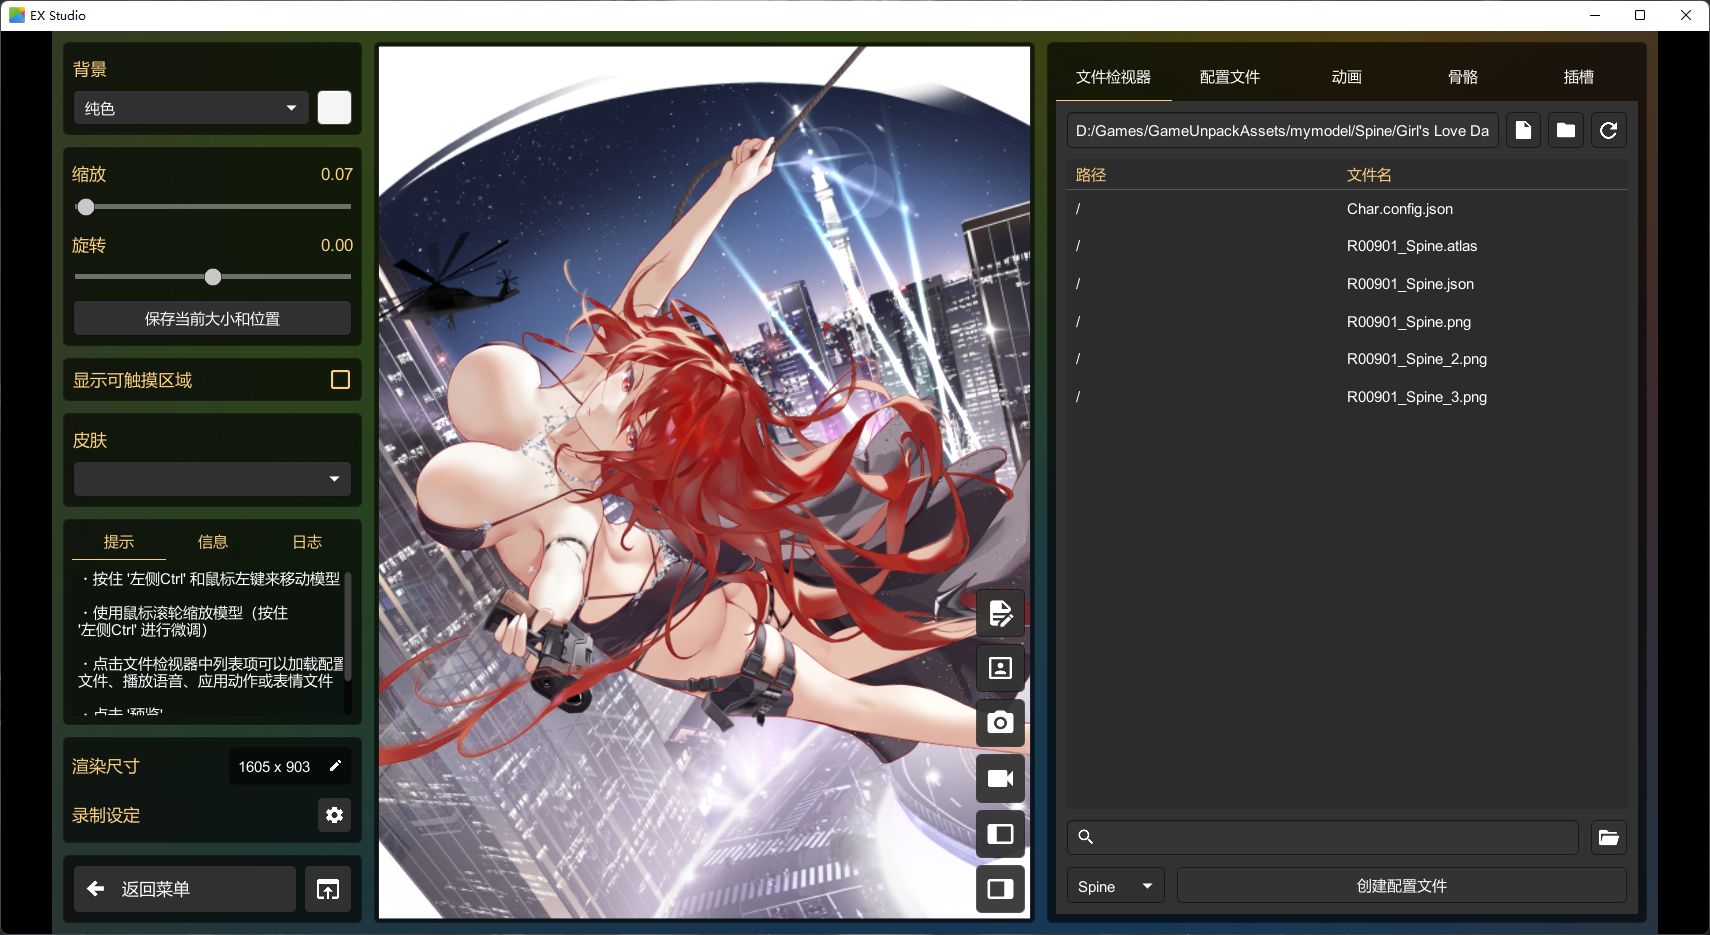
Task: Click the 路径 column header
Action: [1091, 175]
